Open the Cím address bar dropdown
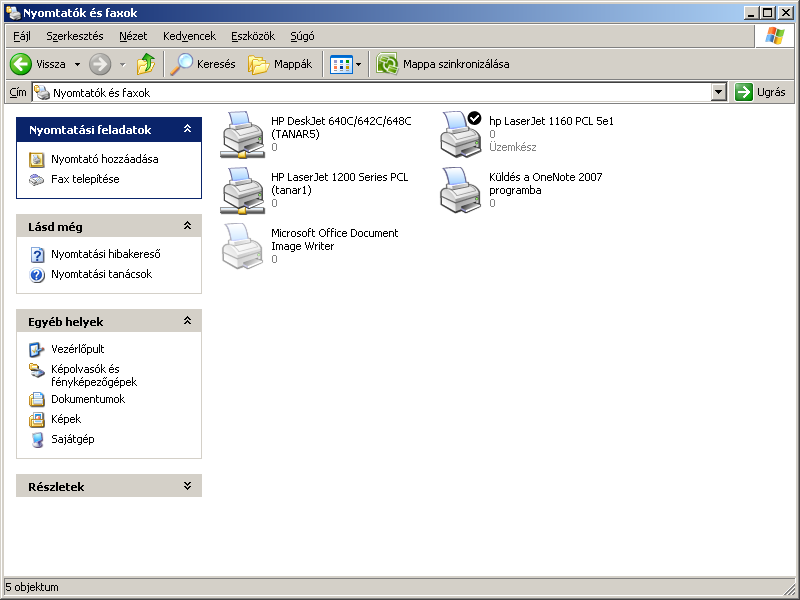The height and width of the screenshot is (600, 800). (x=719, y=92)
